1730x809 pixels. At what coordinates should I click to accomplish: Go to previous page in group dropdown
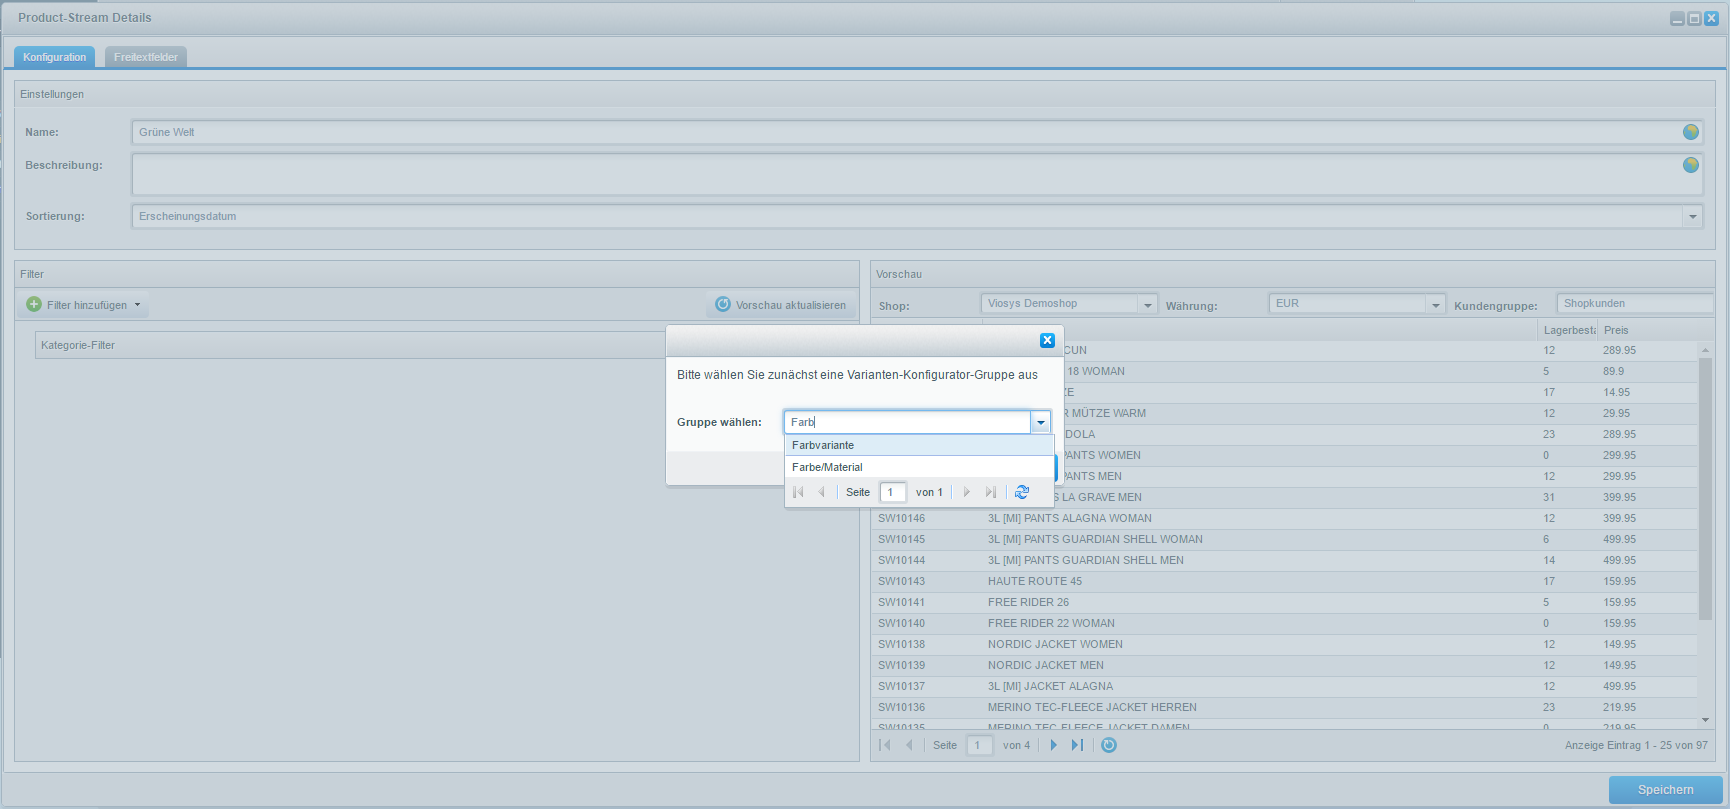click(x=821, y=492)
